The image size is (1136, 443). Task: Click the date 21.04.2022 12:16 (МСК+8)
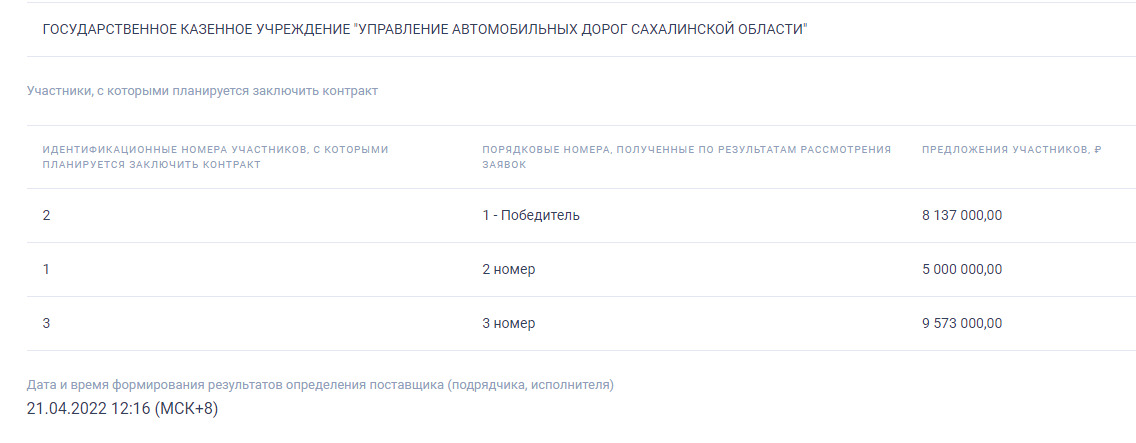point(122,409)
